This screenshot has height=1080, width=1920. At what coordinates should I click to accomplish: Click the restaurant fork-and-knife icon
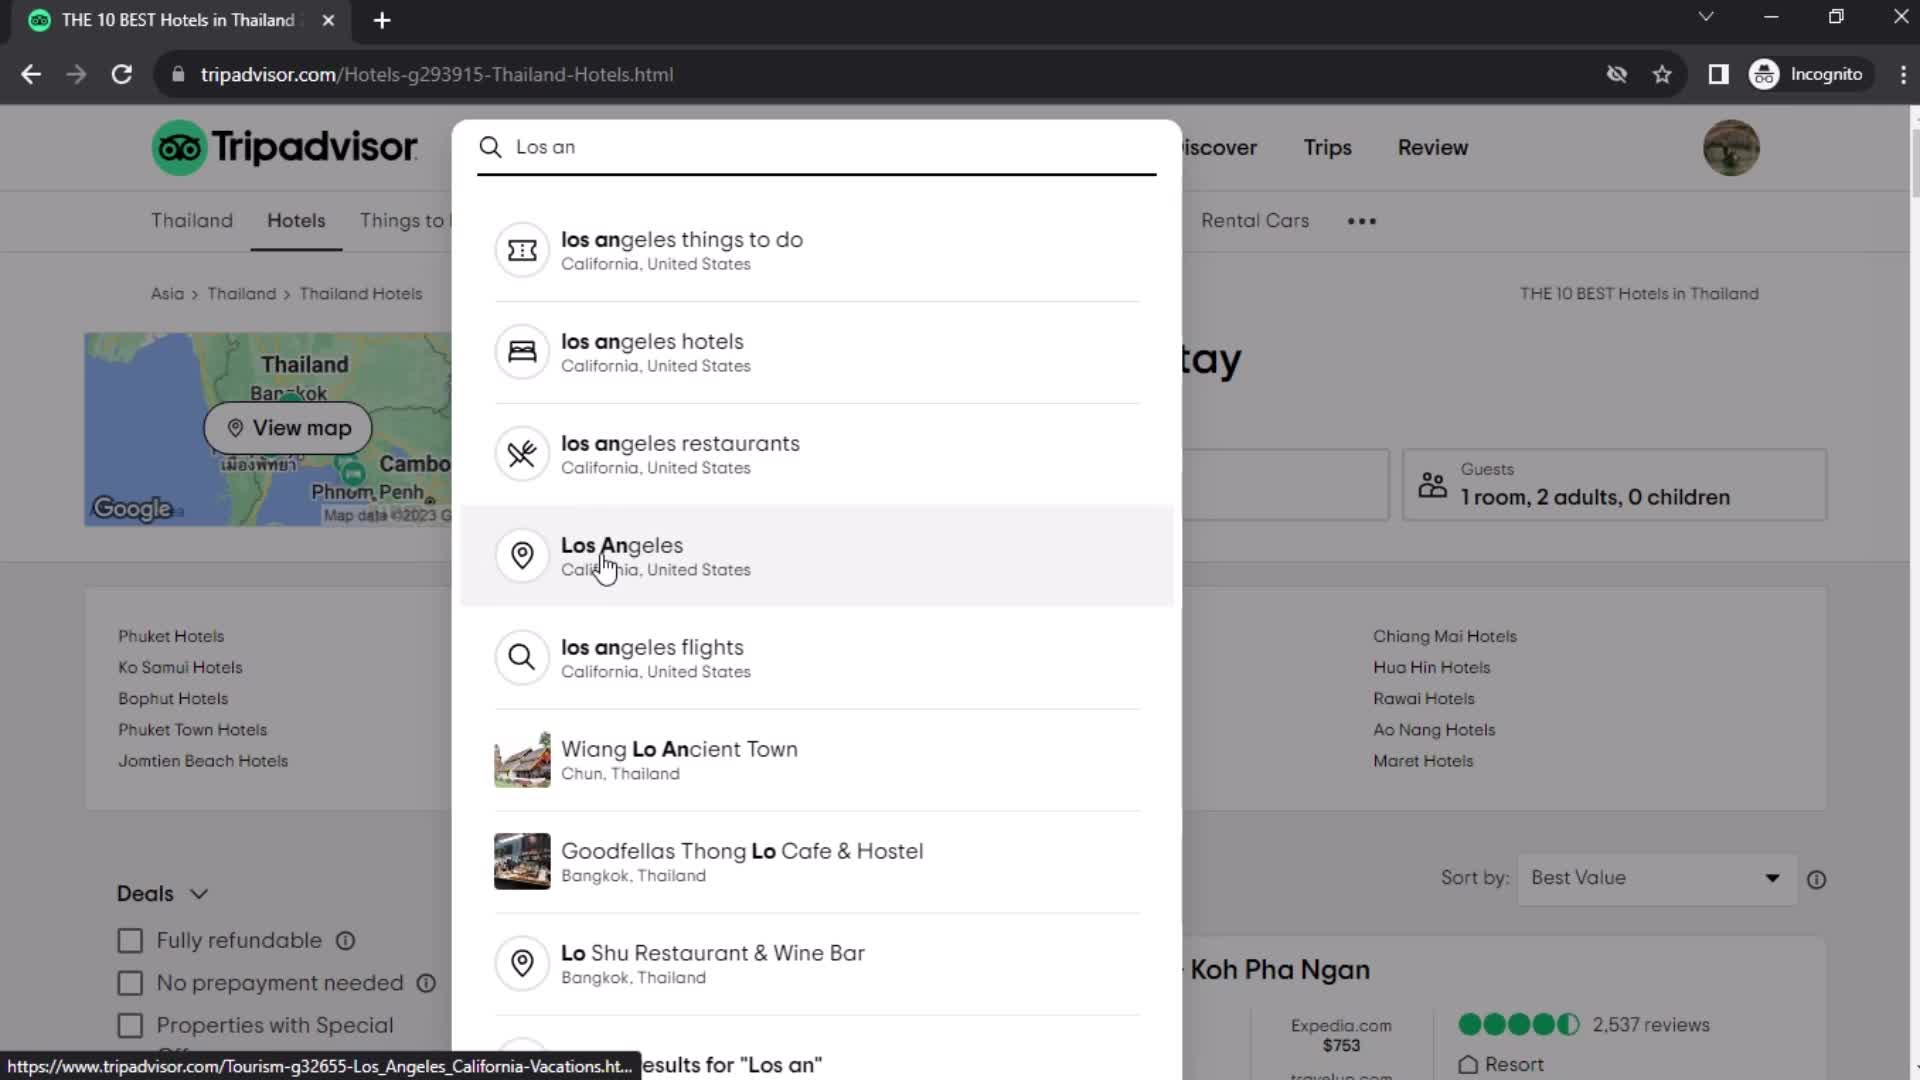[x=522, y=452]
